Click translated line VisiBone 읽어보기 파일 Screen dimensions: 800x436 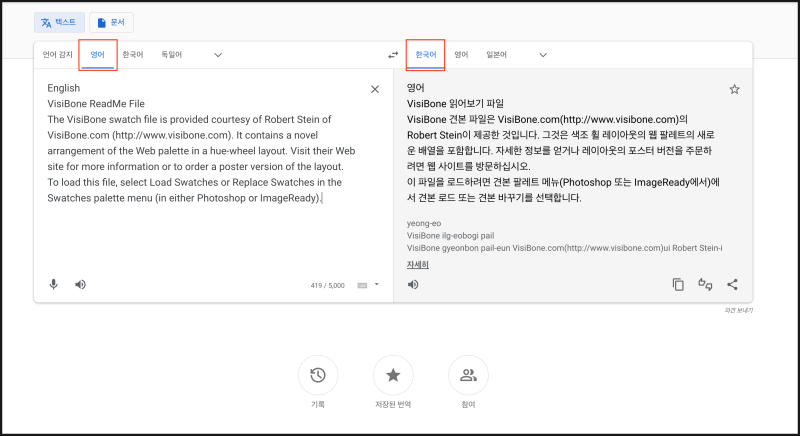[455, 104]
